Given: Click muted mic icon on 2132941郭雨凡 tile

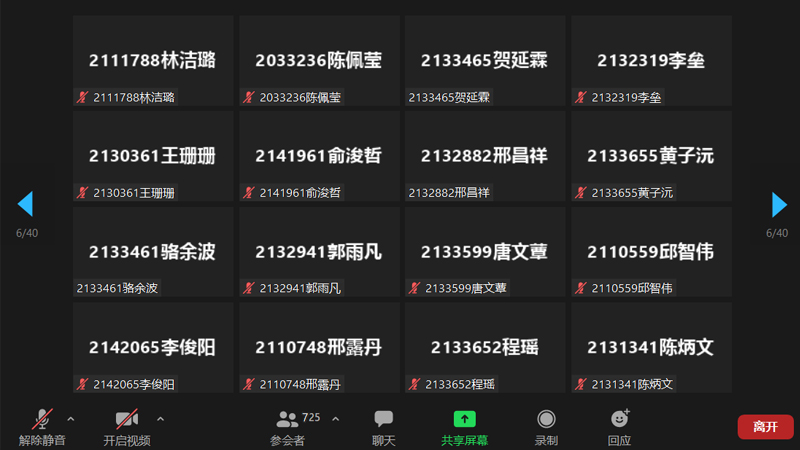Looking at the screenshot, I should 248,288.
